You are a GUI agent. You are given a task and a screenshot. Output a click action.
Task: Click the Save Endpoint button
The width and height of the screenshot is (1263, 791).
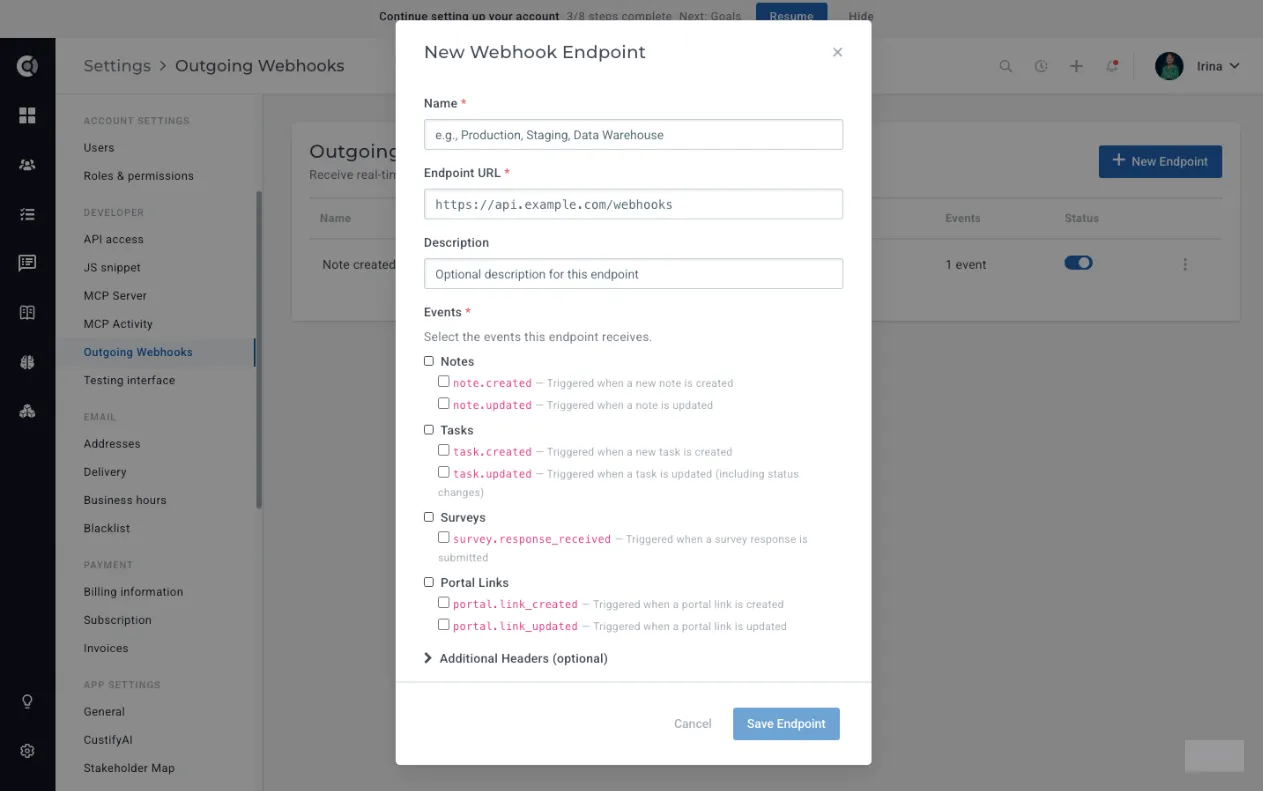(x=786, y=724)
